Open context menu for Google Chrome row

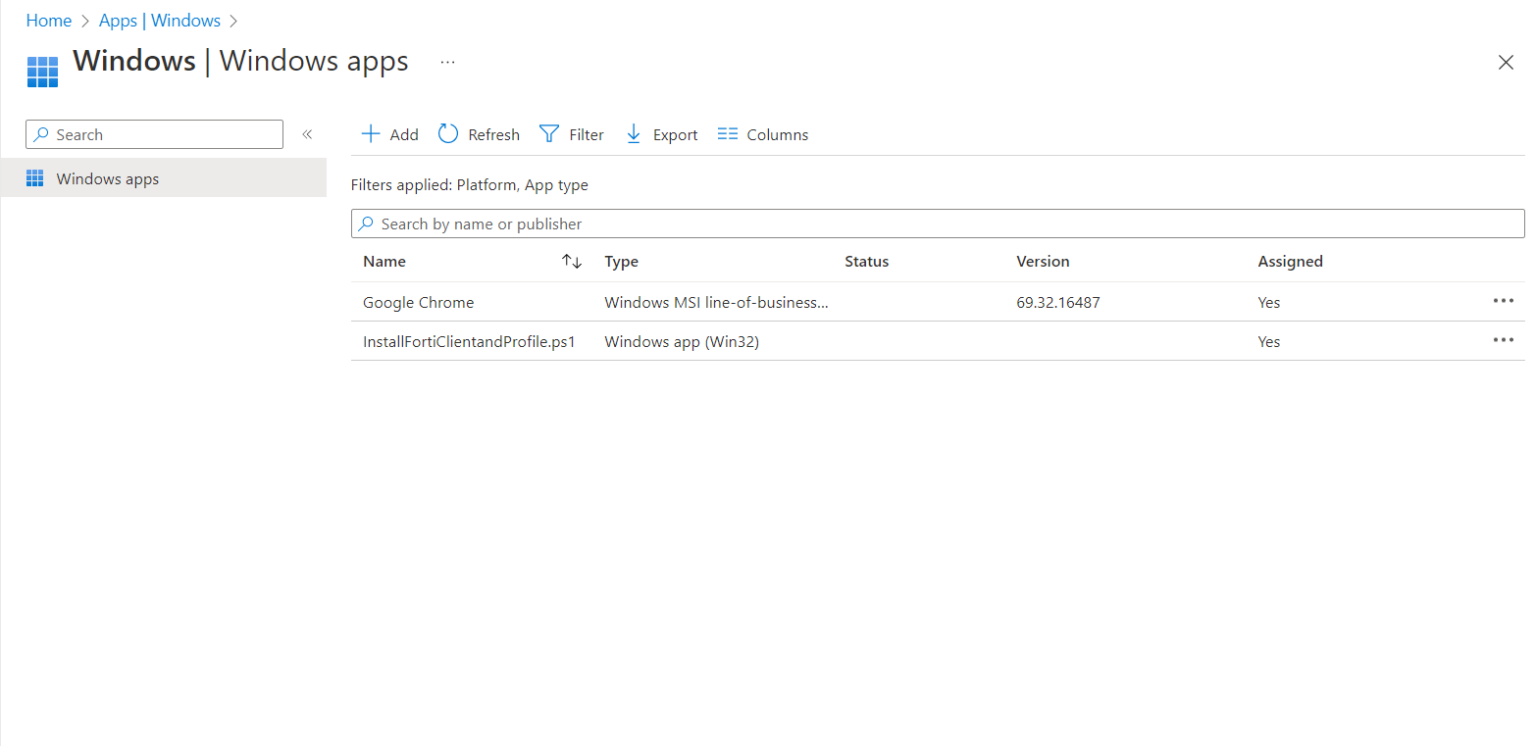tap(1504, 301)
